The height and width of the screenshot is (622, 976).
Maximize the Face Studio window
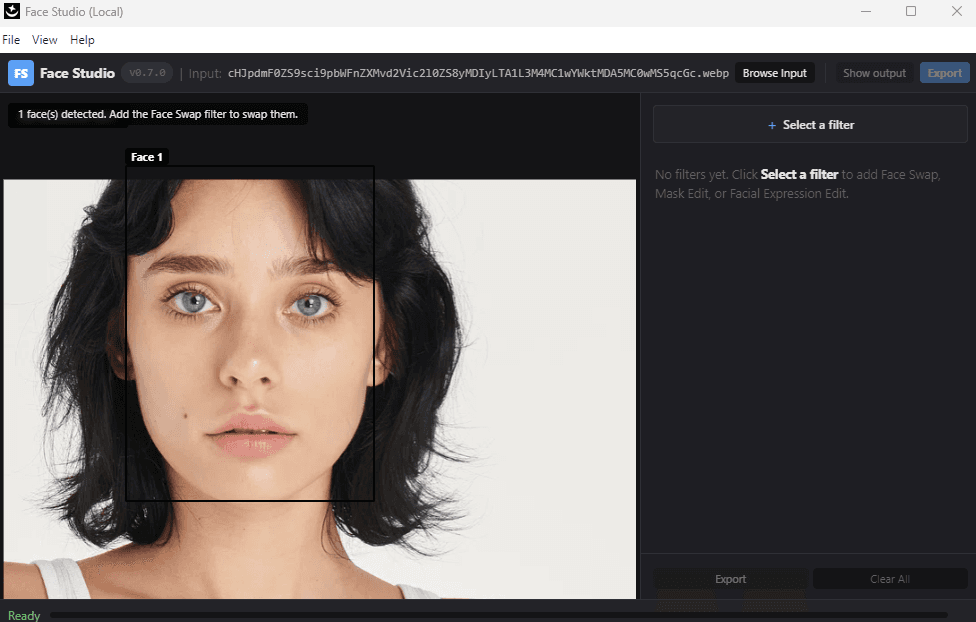(911, 11)
